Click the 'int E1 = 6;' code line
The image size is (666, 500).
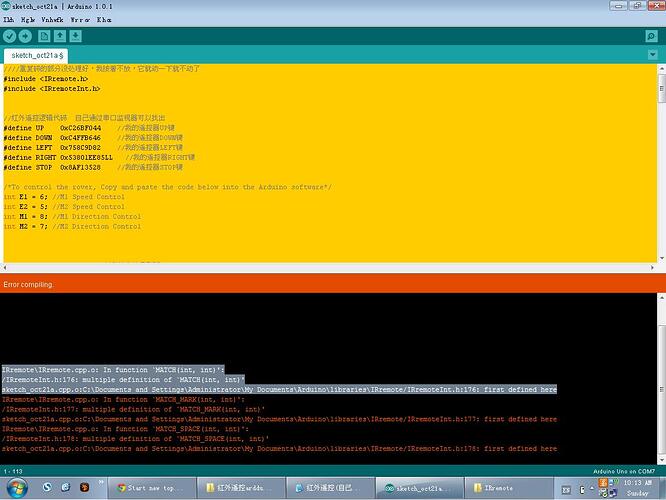[64, 197]
